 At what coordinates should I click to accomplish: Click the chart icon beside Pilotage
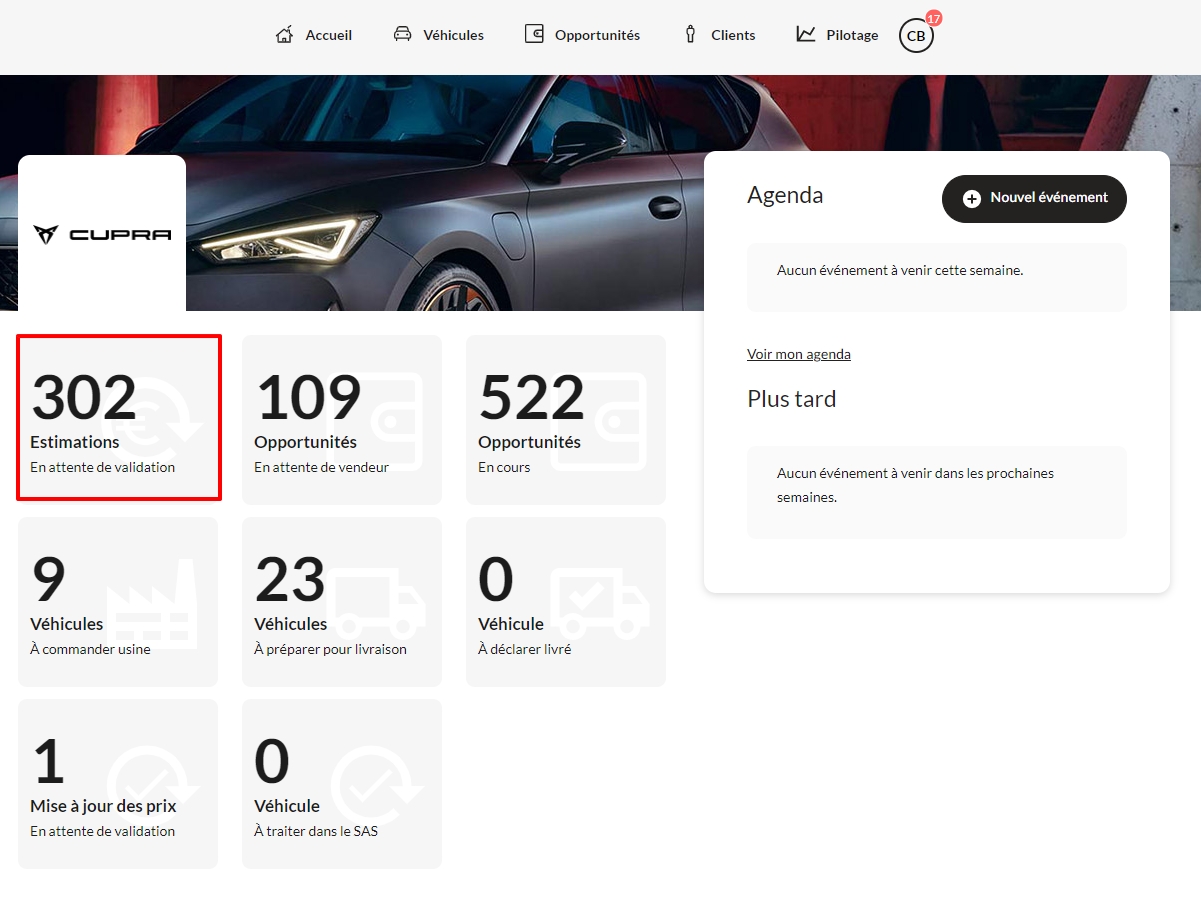pos(806,34)
